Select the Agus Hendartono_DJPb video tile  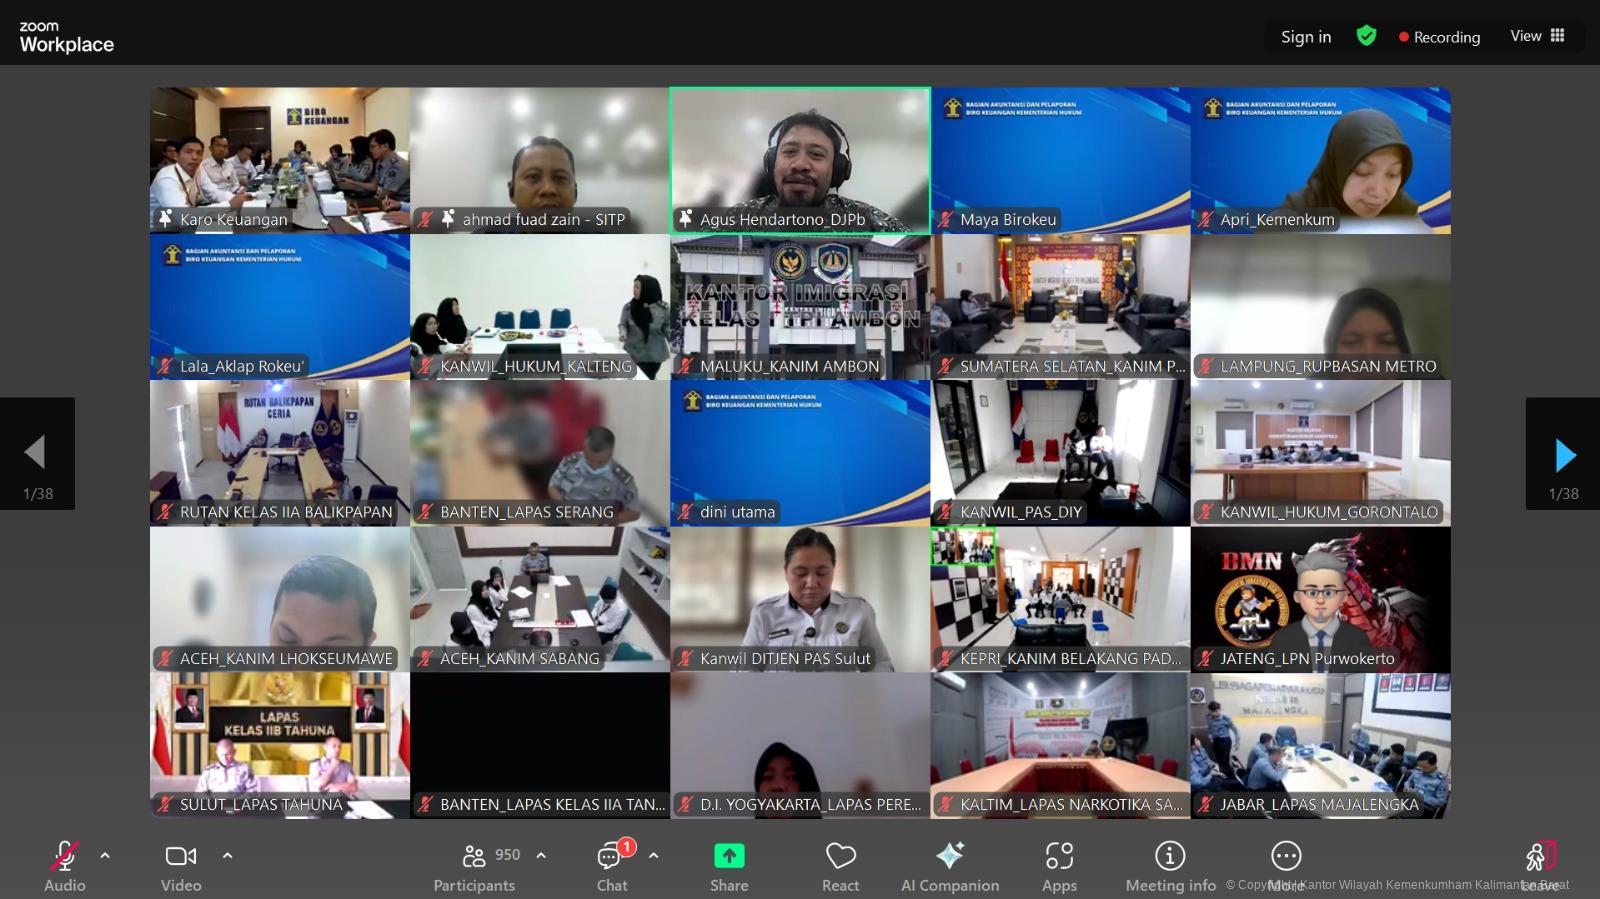800,160
